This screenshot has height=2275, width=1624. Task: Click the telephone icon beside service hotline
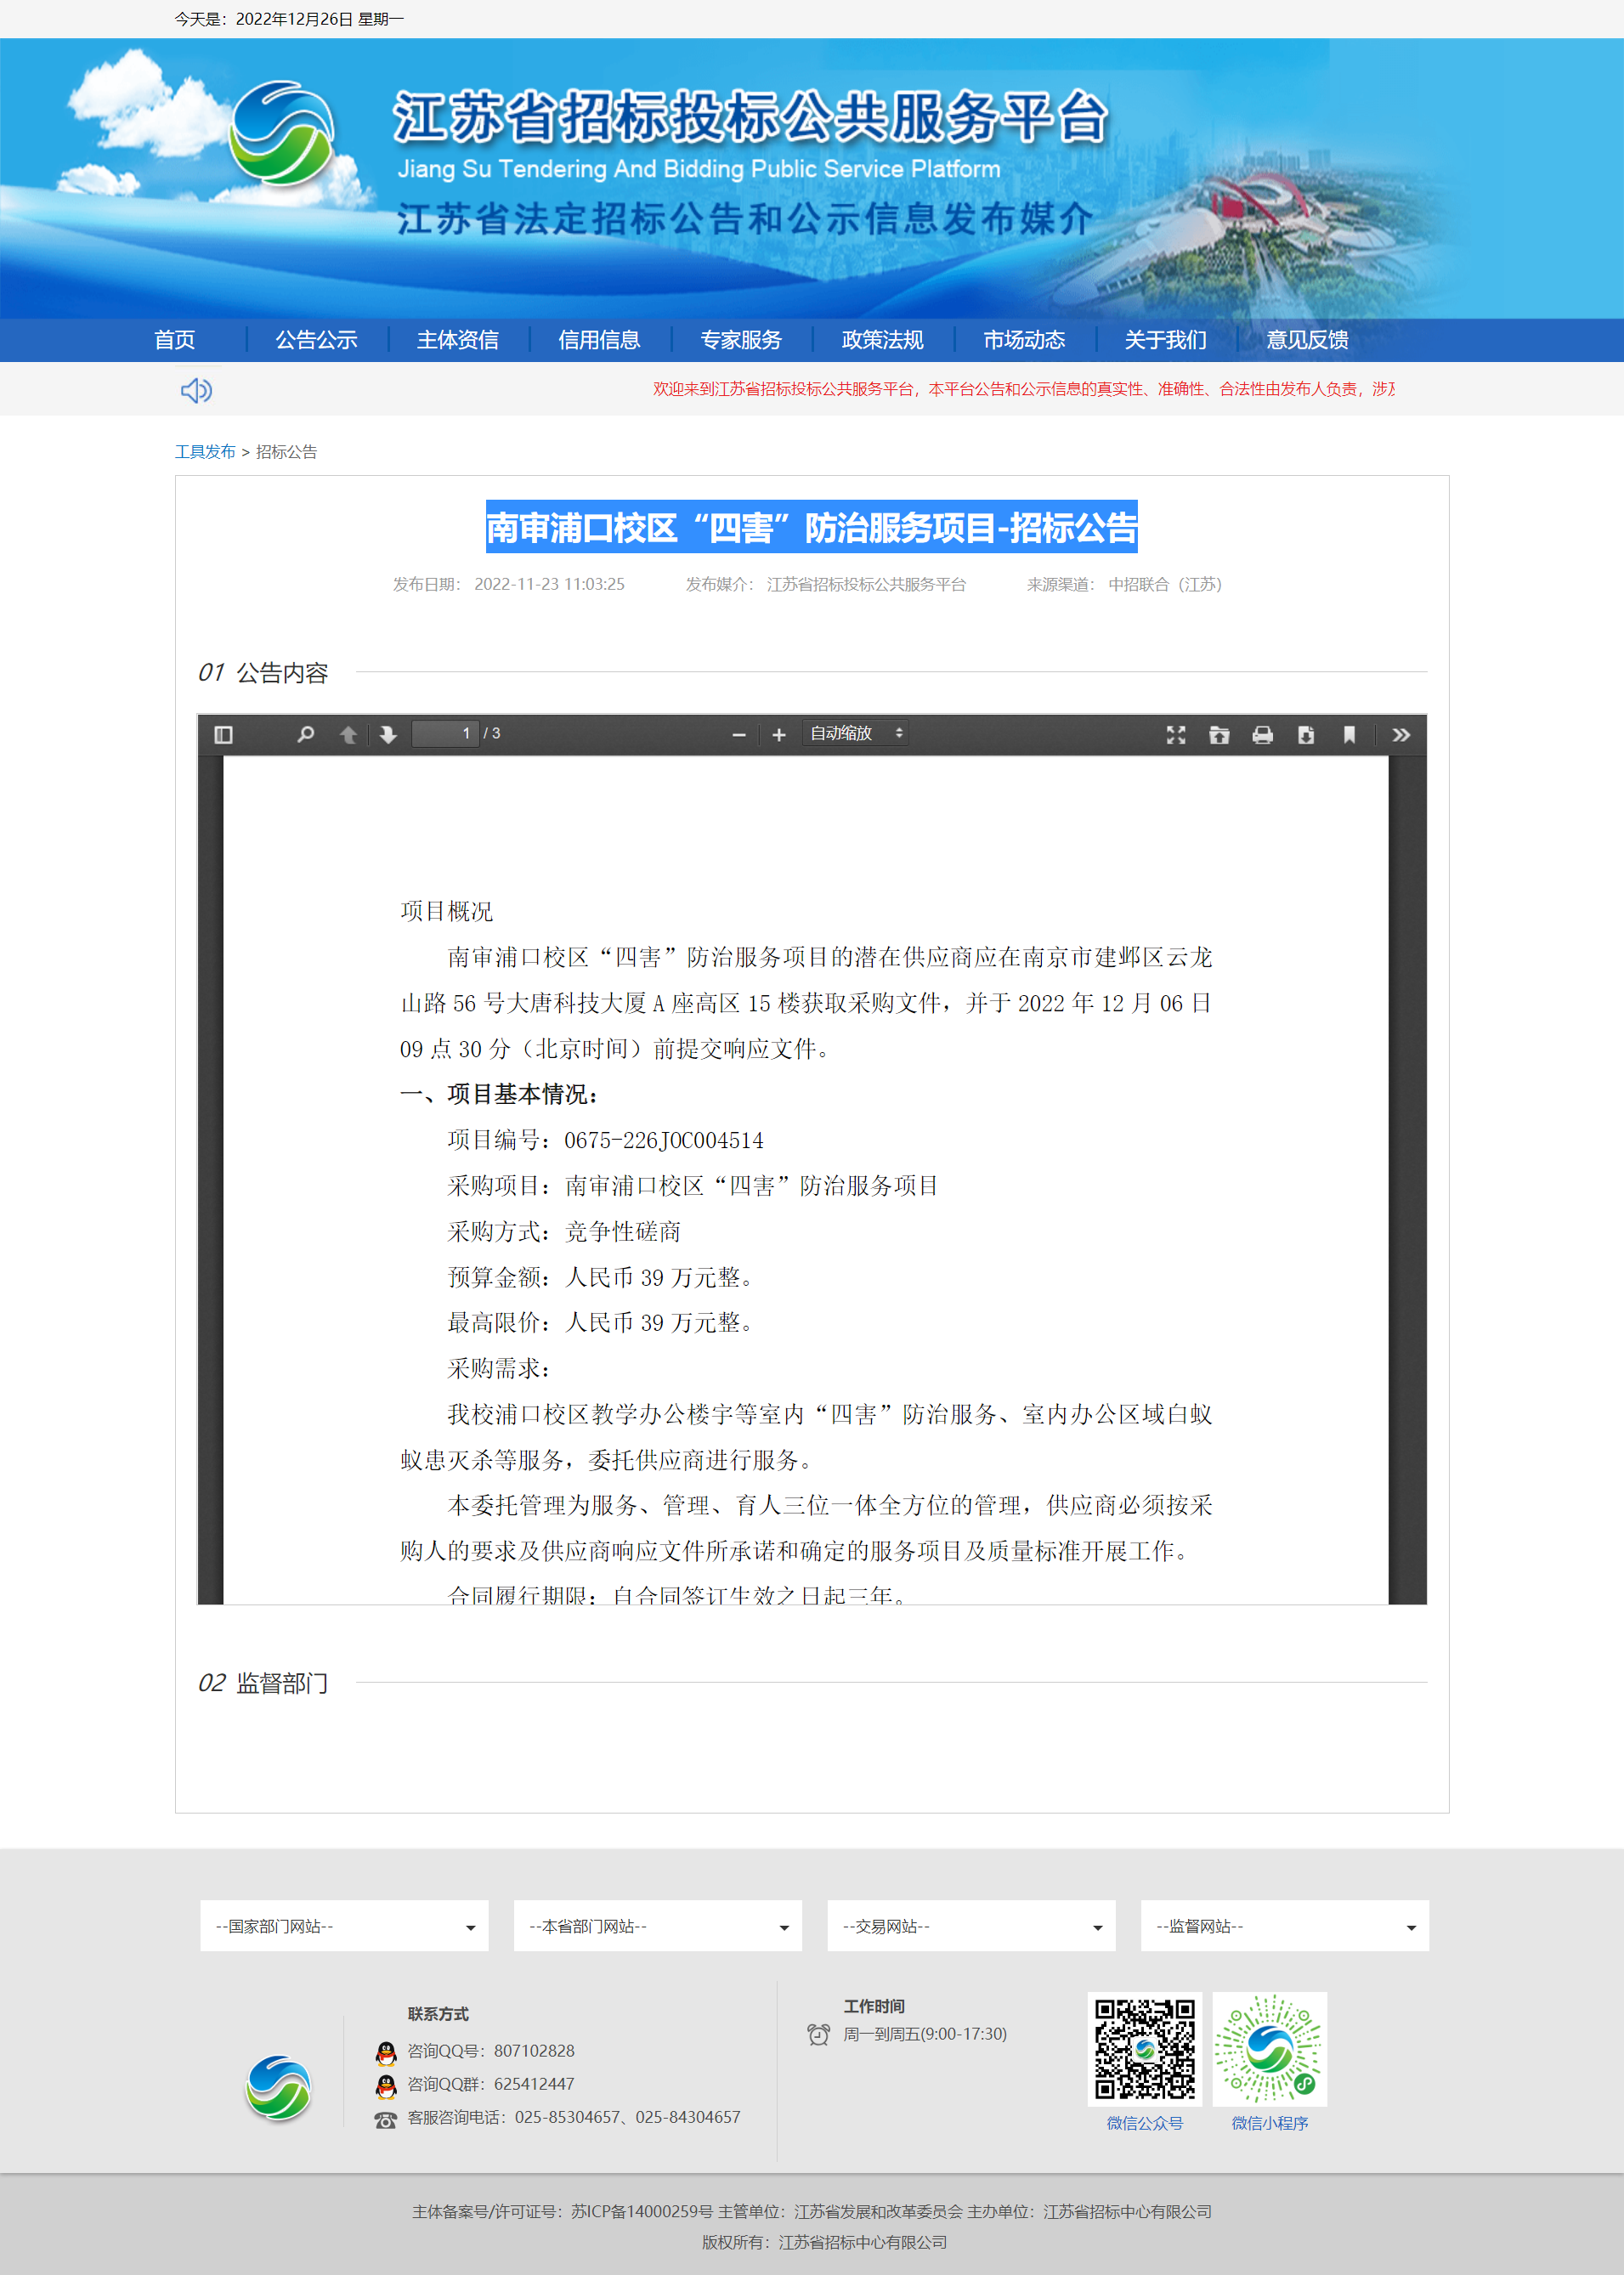pos(386,2119)
